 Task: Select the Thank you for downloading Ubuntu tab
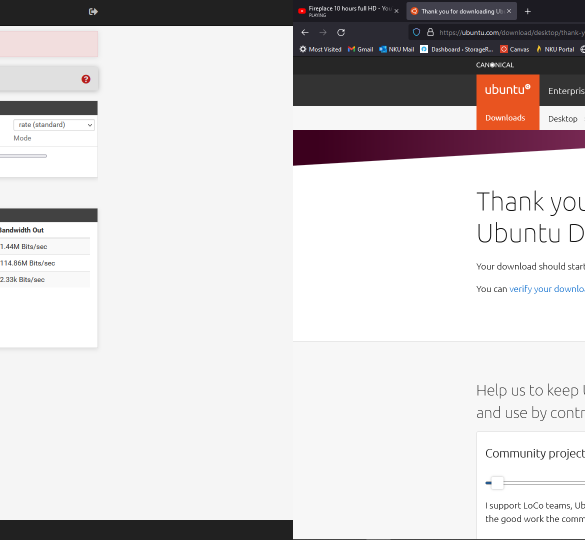click(462, 11)
